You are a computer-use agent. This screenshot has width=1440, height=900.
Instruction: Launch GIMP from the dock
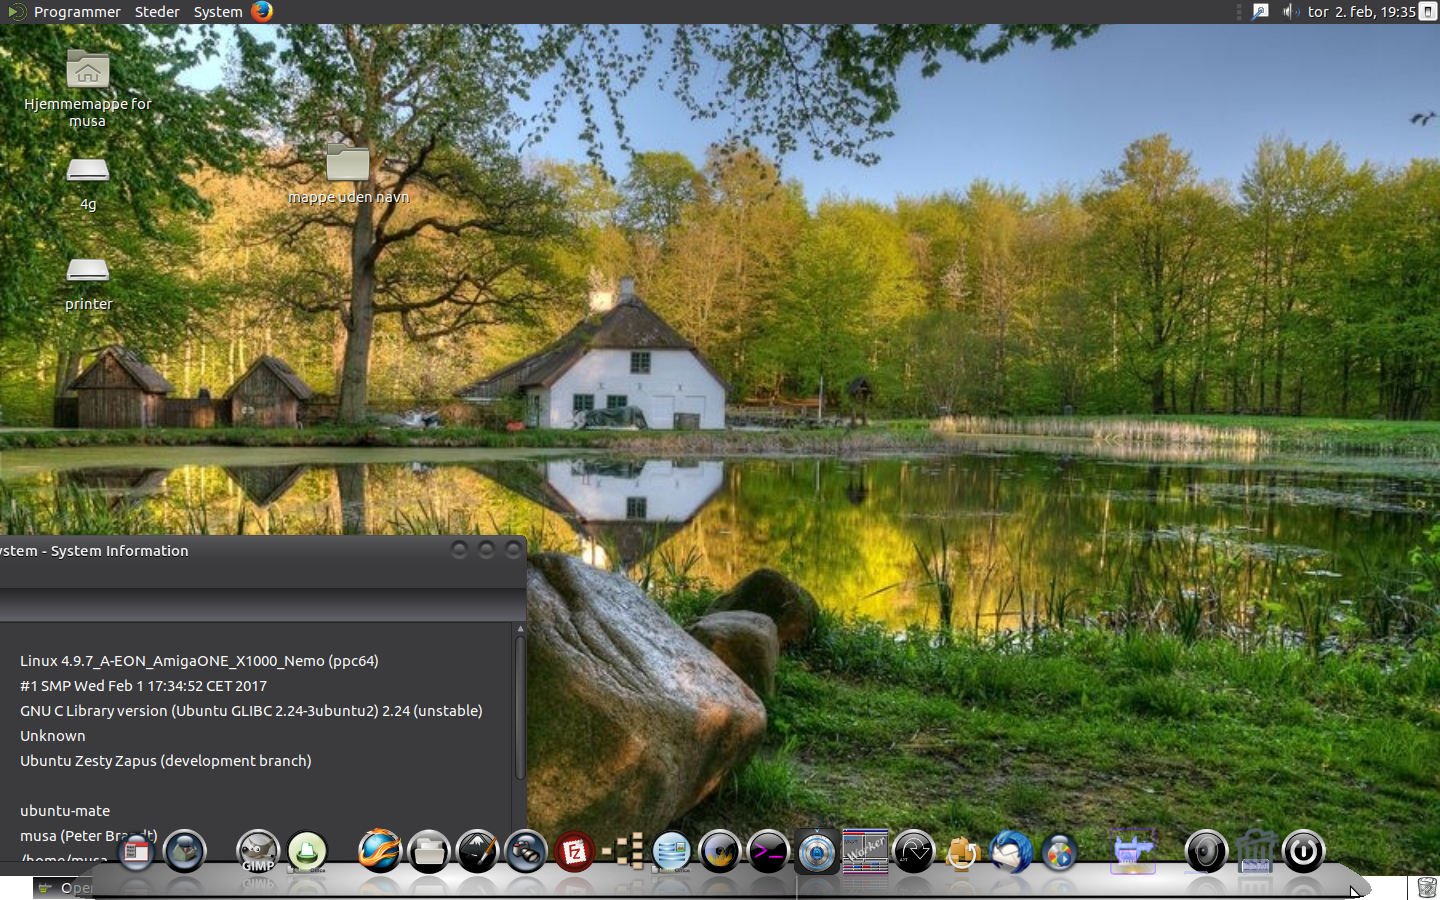(258, 852)
